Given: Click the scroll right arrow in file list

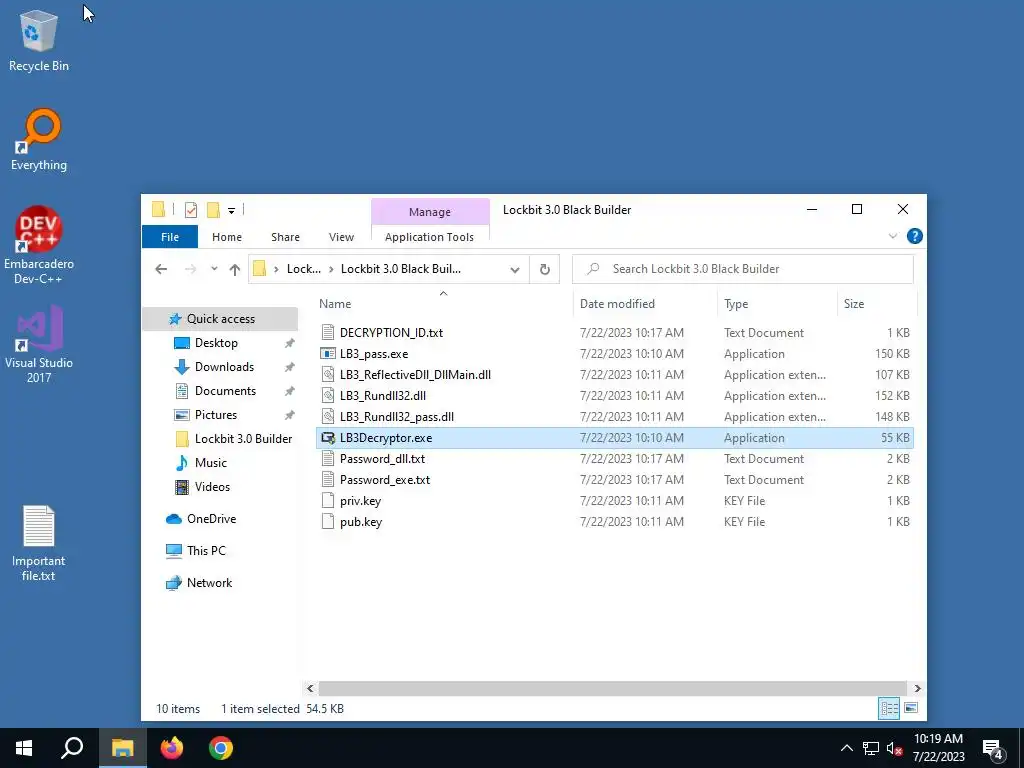Looking at the screenshot, I should pyautogui.click(x=917, y=688).
